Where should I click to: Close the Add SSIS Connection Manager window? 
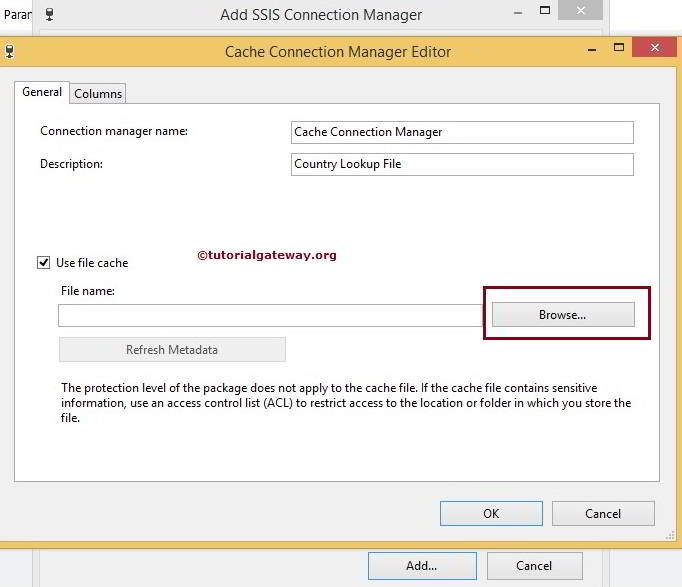(x=580, y=10)
